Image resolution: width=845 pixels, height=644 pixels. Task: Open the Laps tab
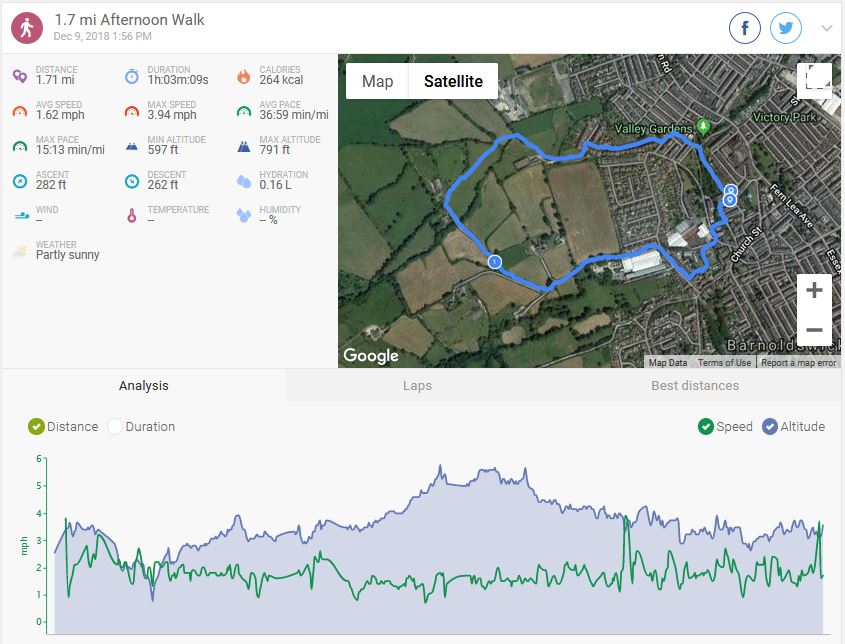[417, 386]
